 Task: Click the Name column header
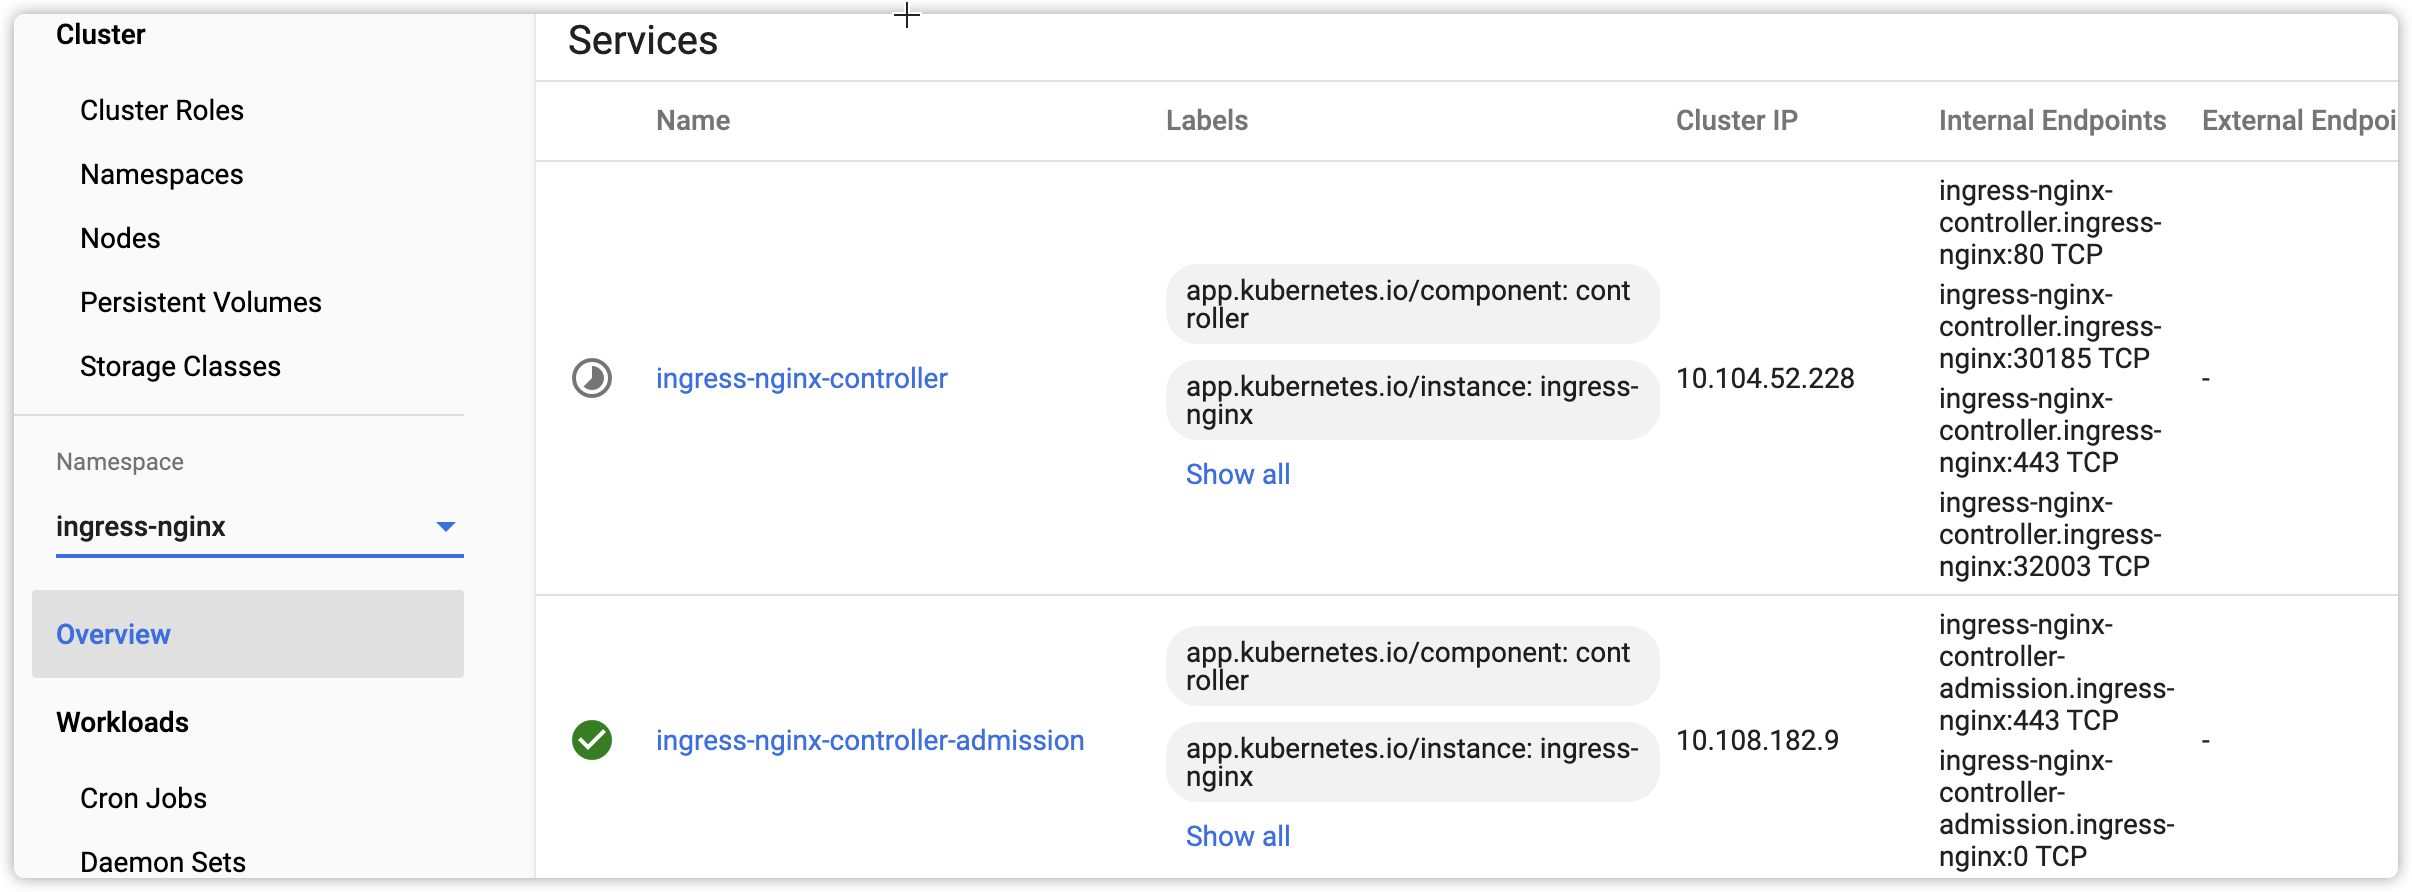pyautogui.click(x=693, y=121)
